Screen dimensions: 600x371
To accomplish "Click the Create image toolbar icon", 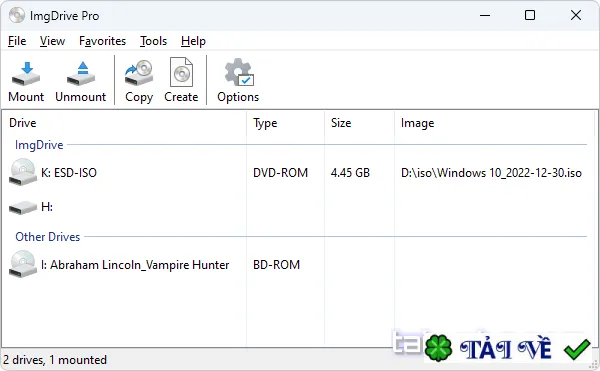I will [181, 72].
